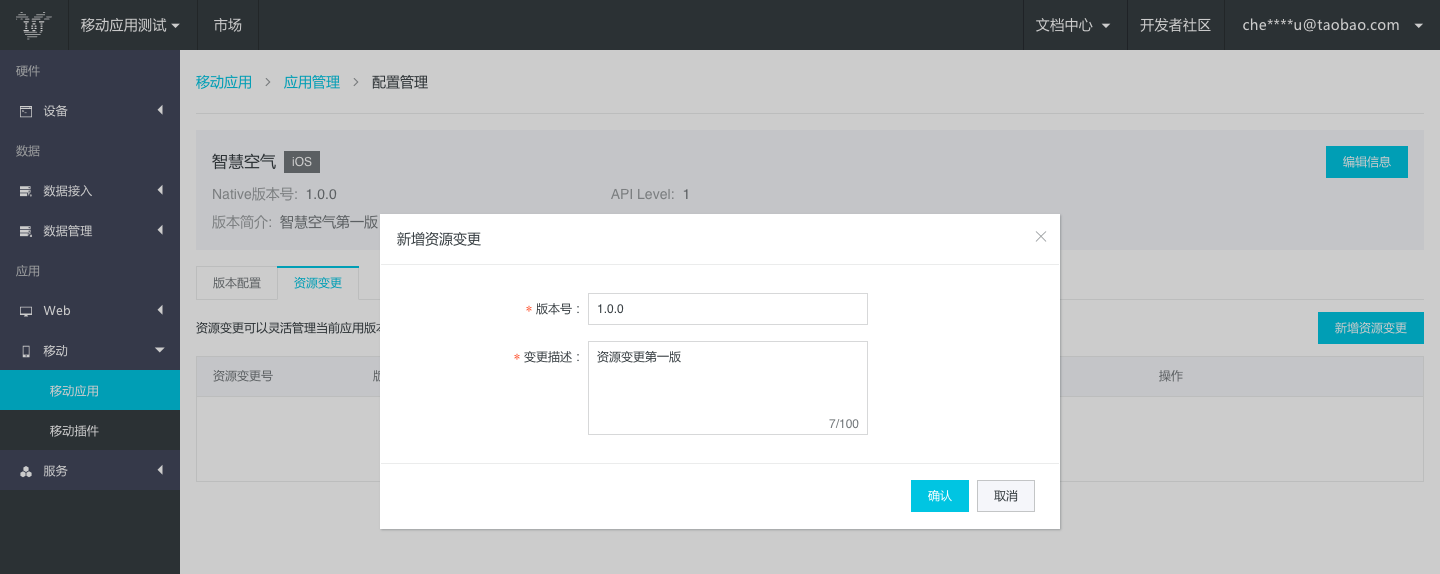
Task: Open 开发者社区 in the top bar
Action: (x=1176, y=25)
